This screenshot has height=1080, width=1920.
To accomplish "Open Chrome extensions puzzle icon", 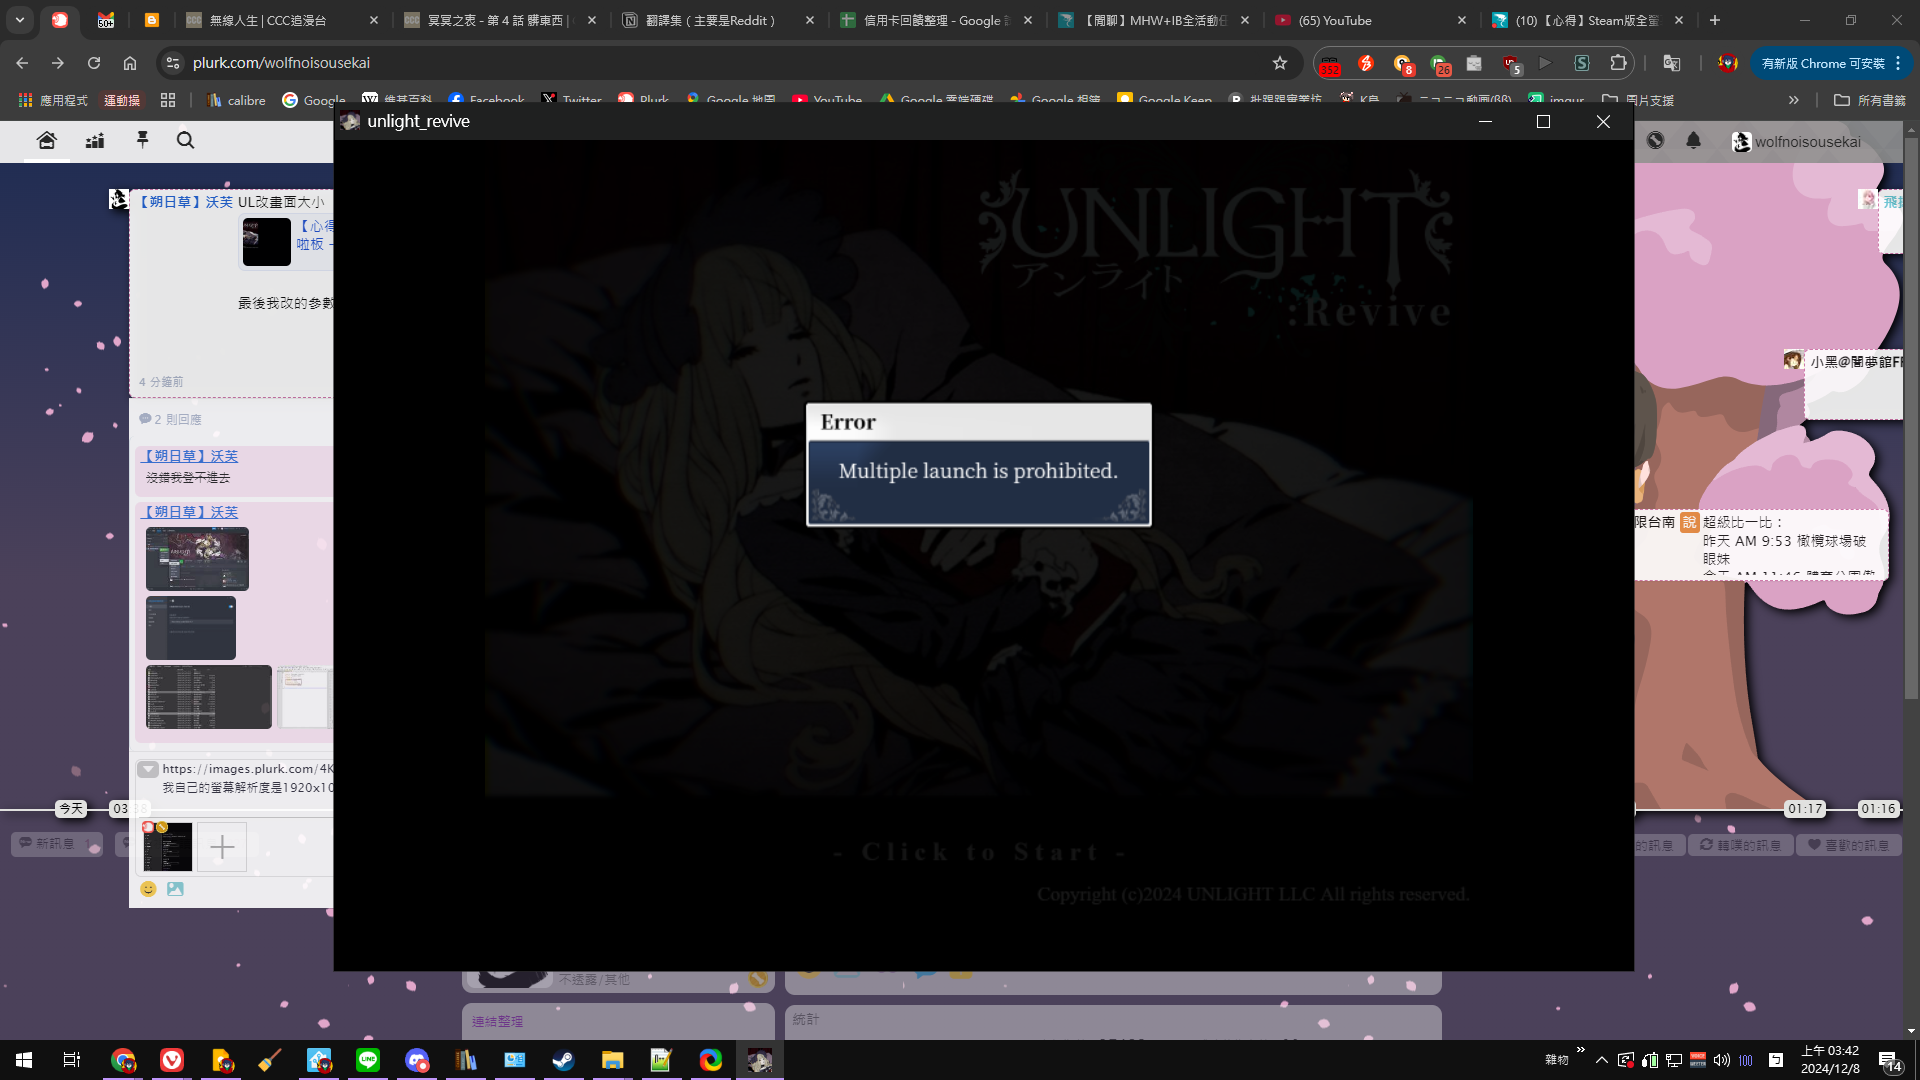I will coord(1618,63).
